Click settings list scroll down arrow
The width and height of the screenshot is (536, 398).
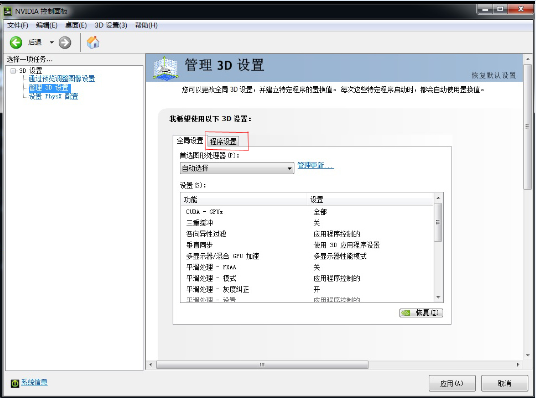tap(438, 297)
